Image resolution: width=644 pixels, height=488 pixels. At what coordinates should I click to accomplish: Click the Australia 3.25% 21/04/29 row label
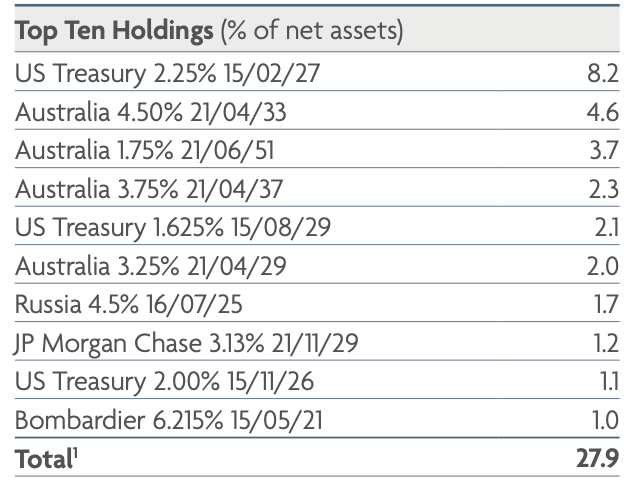click(x=151, y=267)
